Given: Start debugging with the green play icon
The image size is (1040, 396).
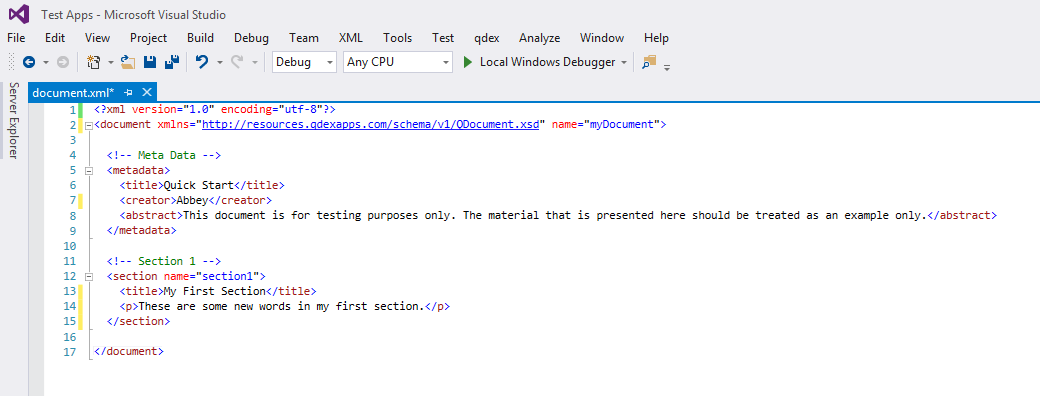Looking at the screenshot, I should (x=468, y=62).
